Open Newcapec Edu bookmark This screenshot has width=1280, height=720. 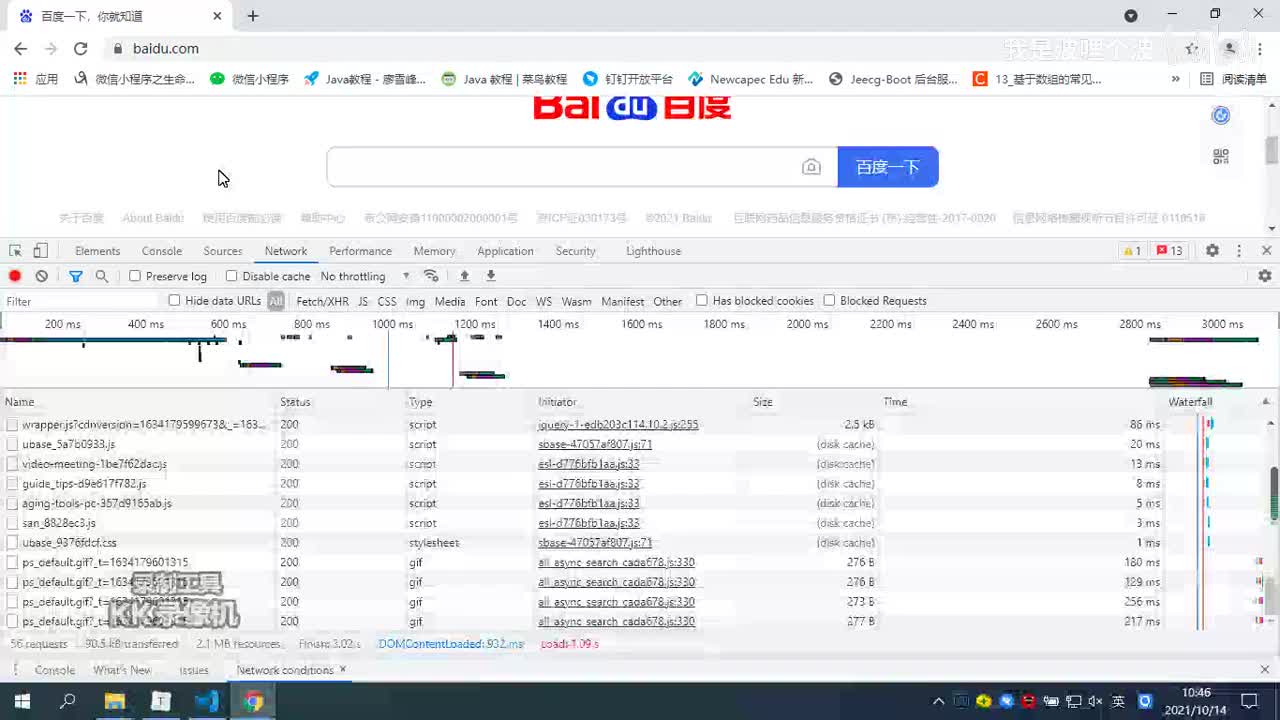pyautogui.click(x=750, y=79)
